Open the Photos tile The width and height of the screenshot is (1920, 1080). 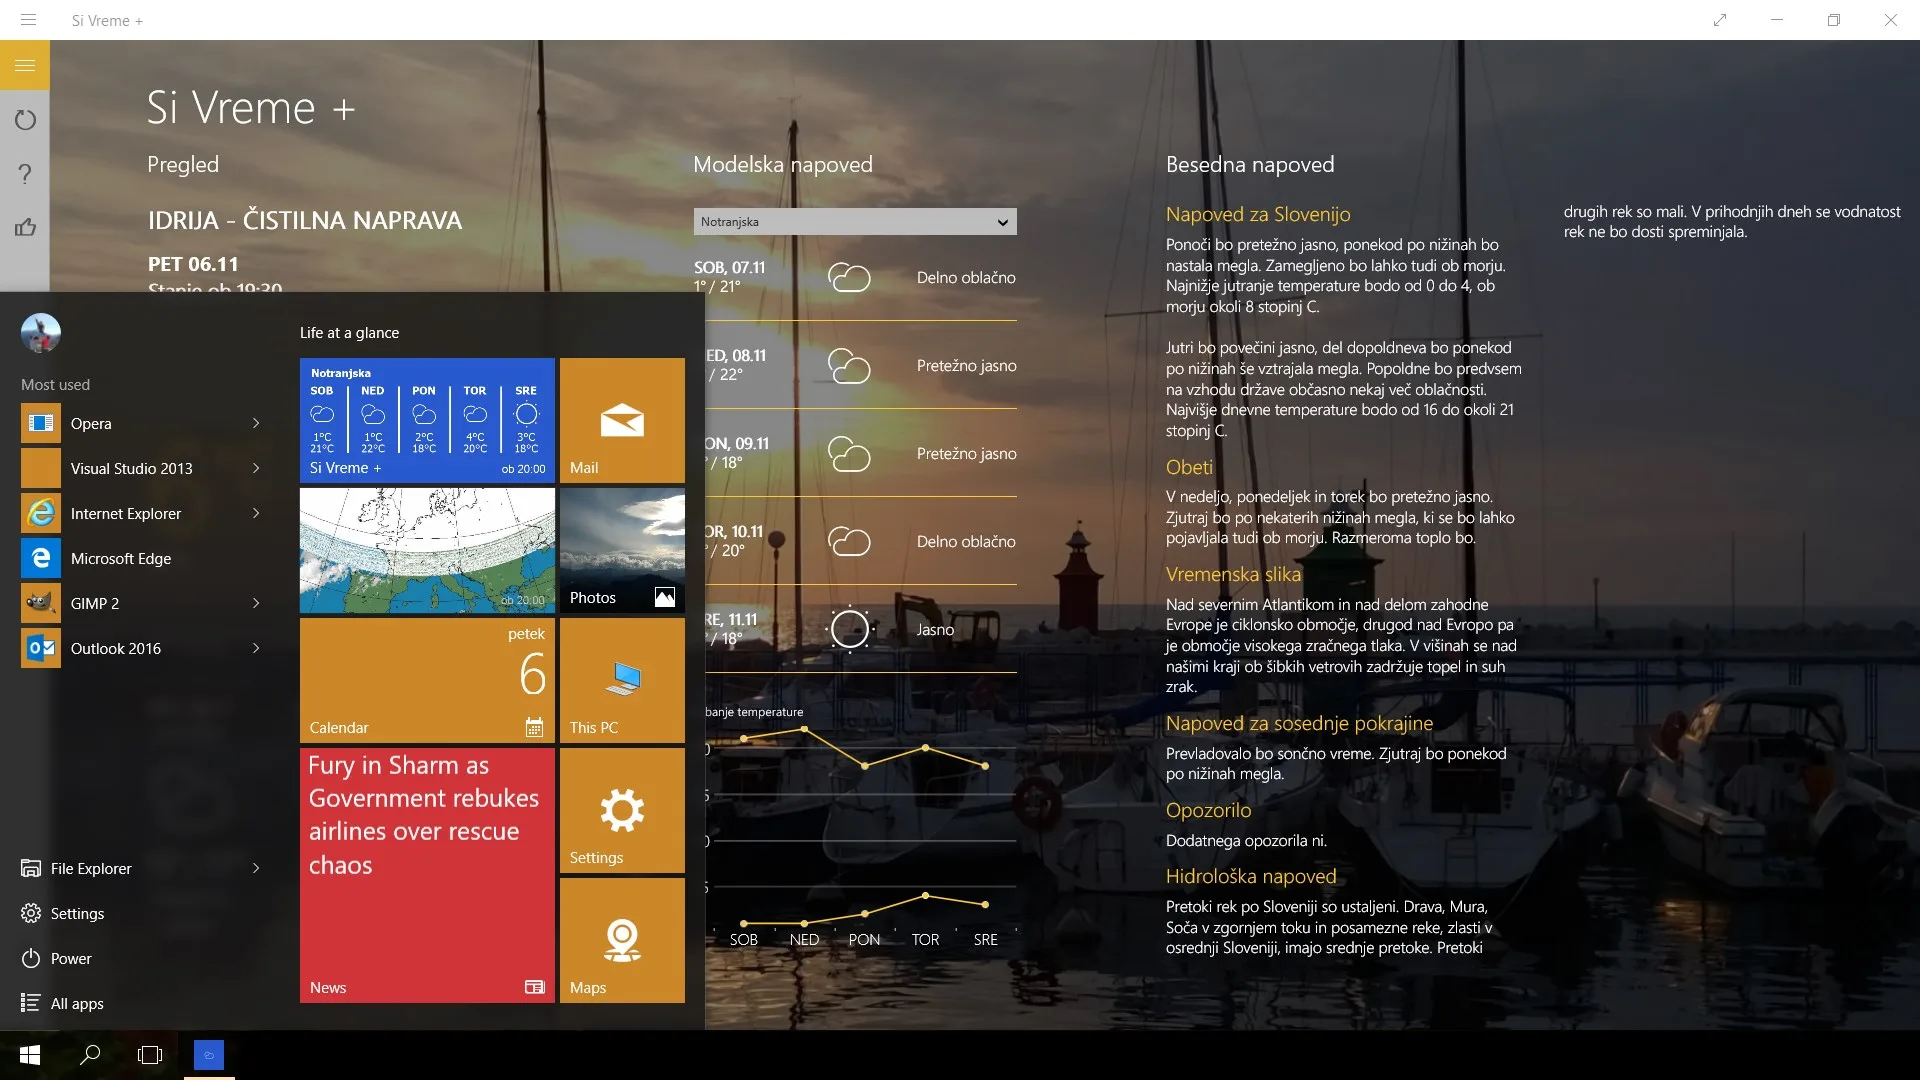622,550
